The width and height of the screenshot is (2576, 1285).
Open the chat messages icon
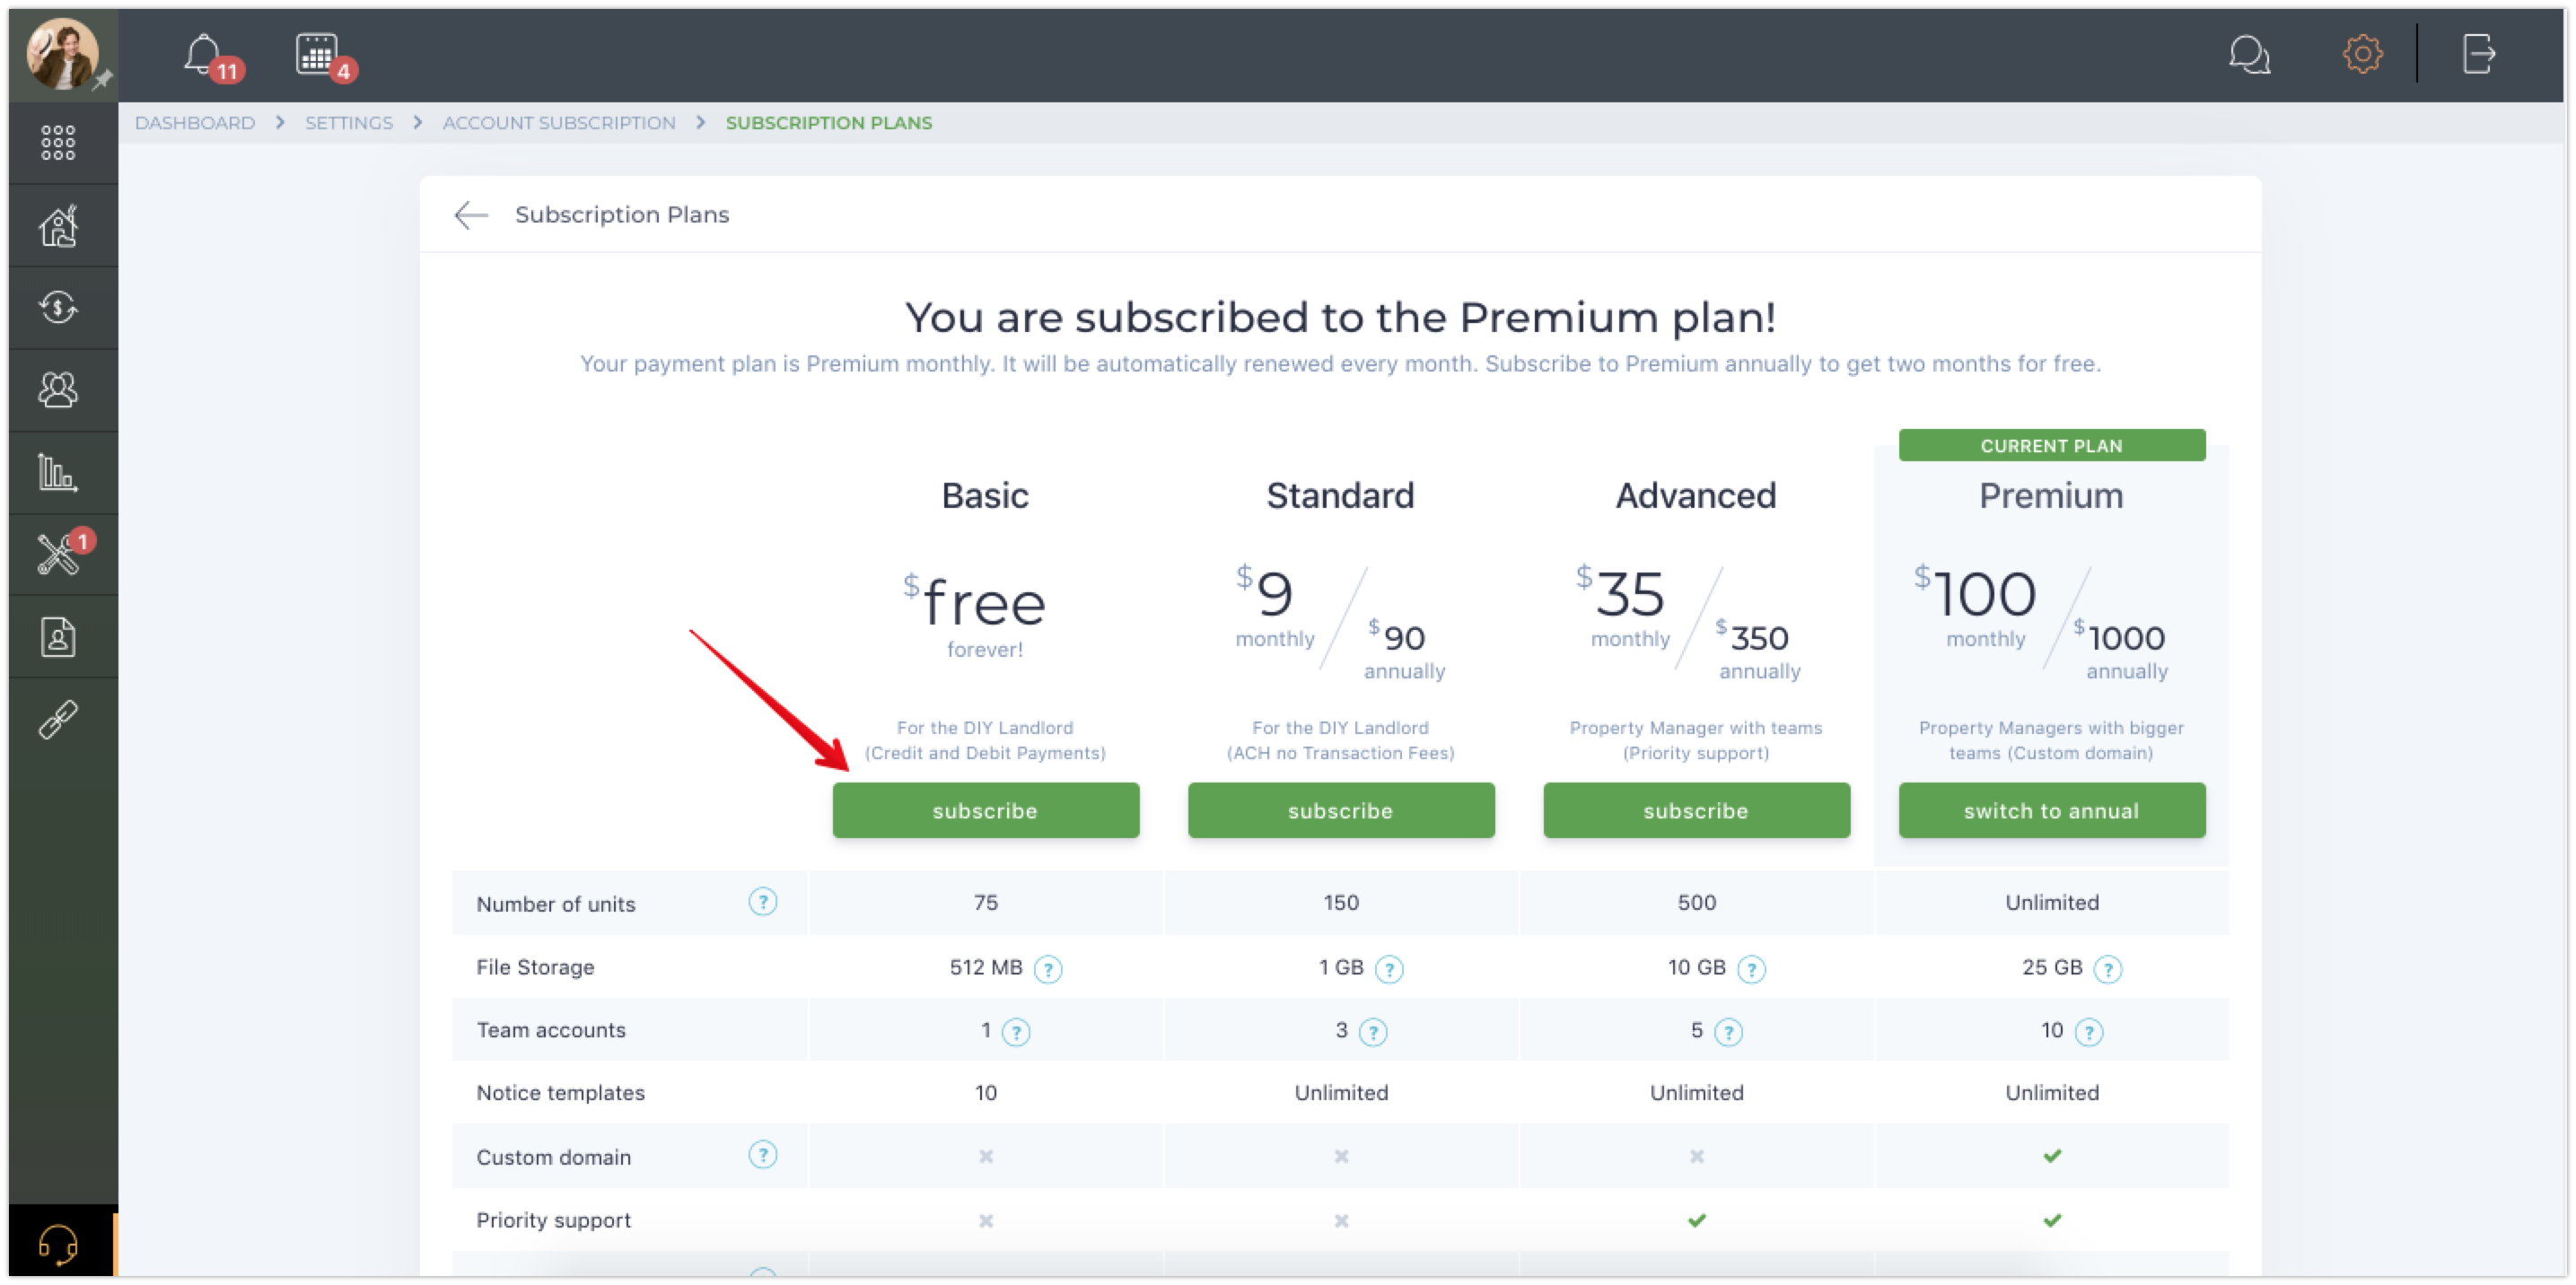tap(2249, 54)
